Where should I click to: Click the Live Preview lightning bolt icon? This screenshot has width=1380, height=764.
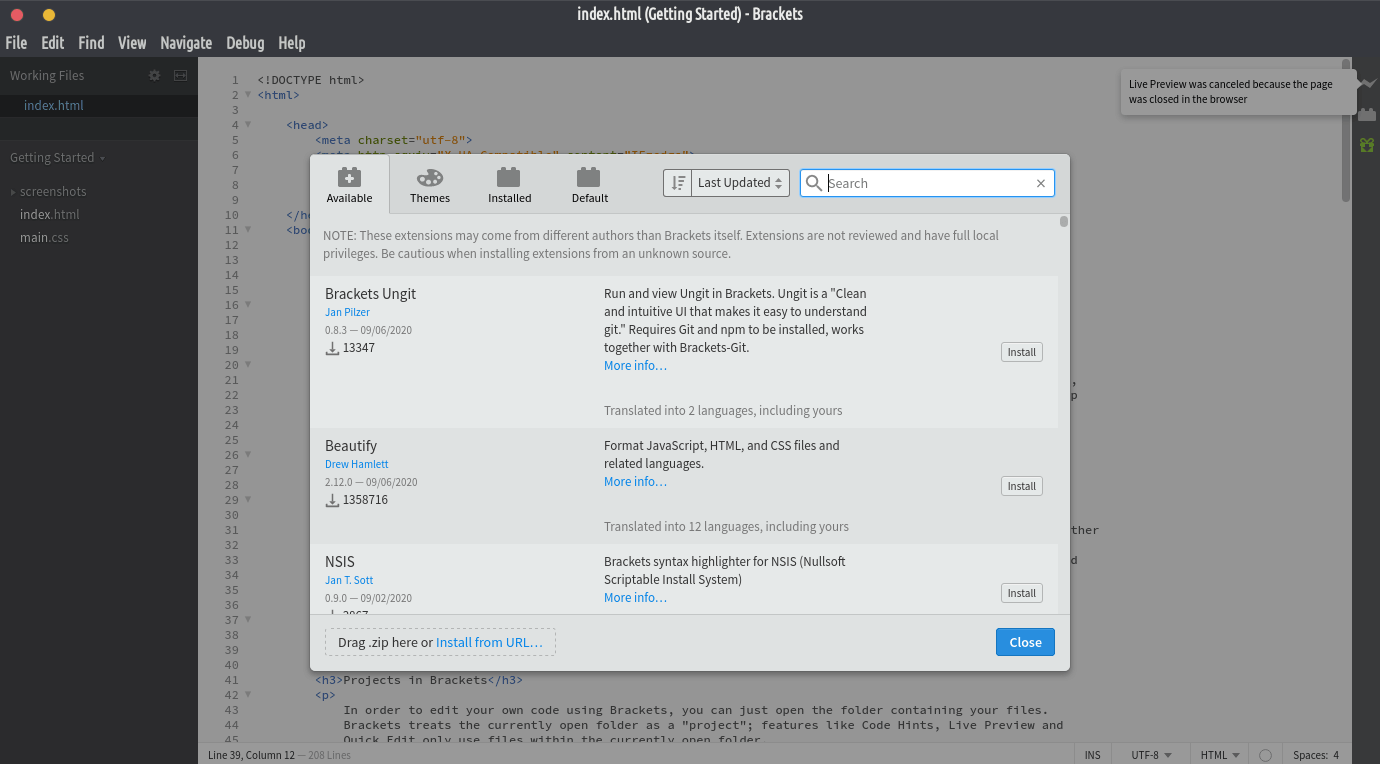point(1367,84)
